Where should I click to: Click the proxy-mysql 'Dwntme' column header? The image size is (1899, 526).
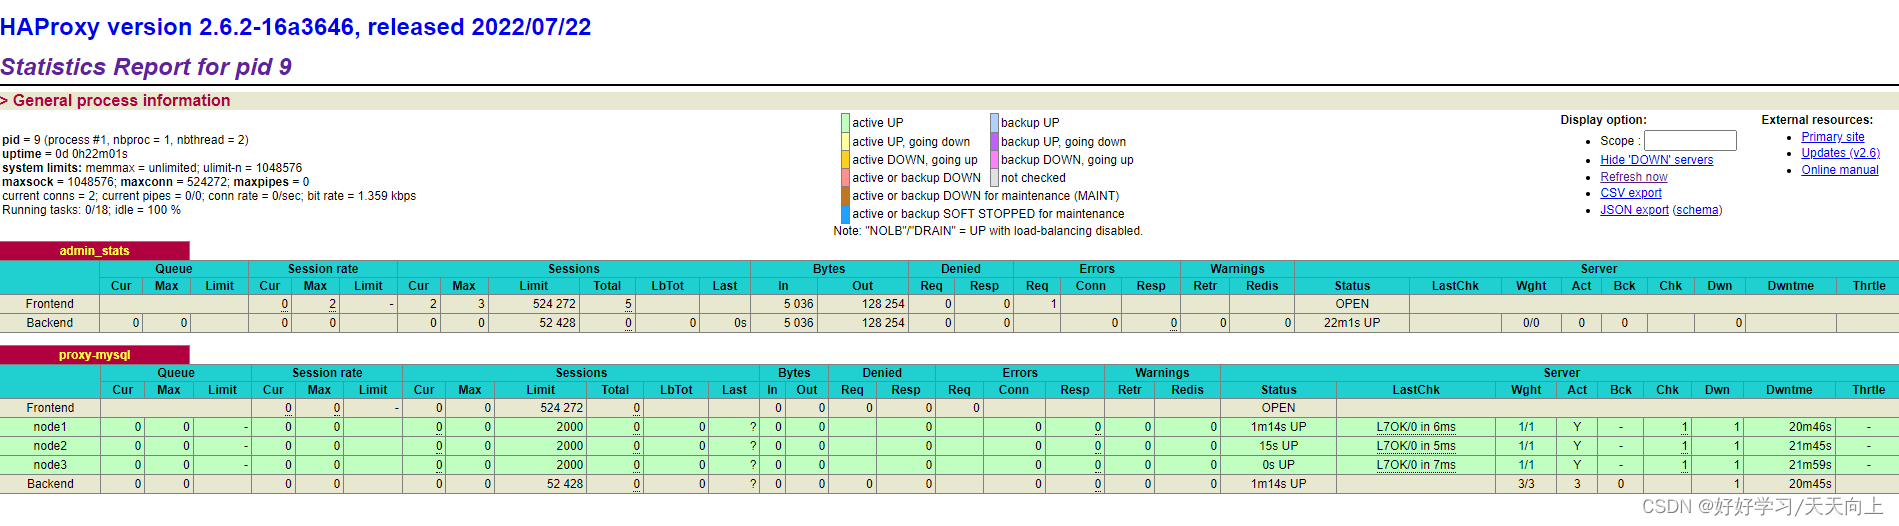pyautogui.click(x=1789, y=390)
